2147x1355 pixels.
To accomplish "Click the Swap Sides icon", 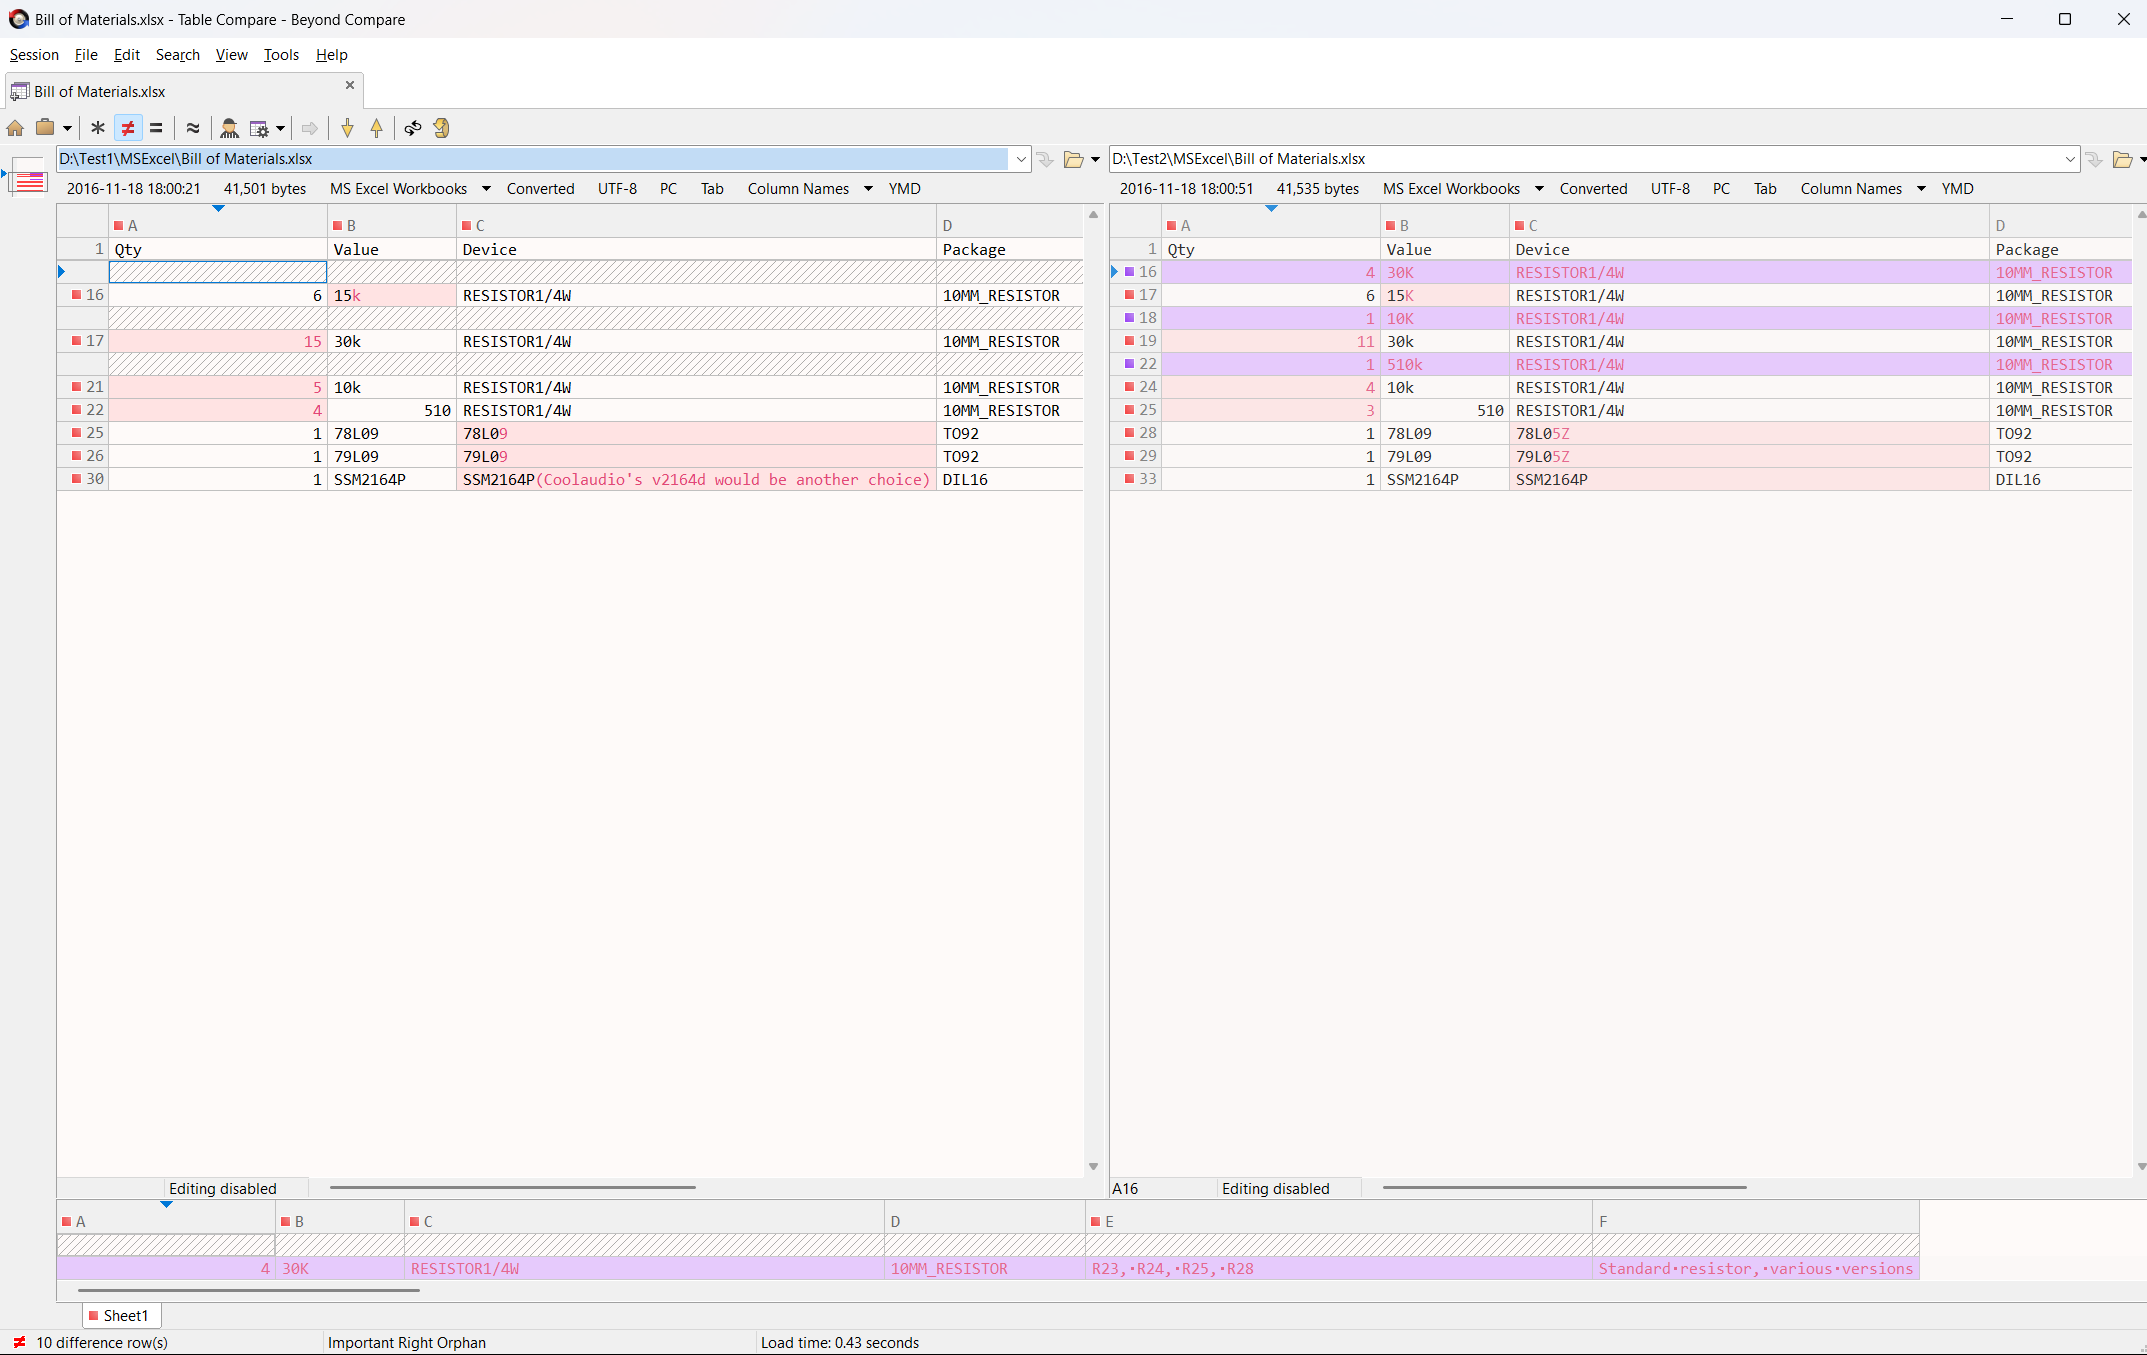I will click(x=412, y=128).
